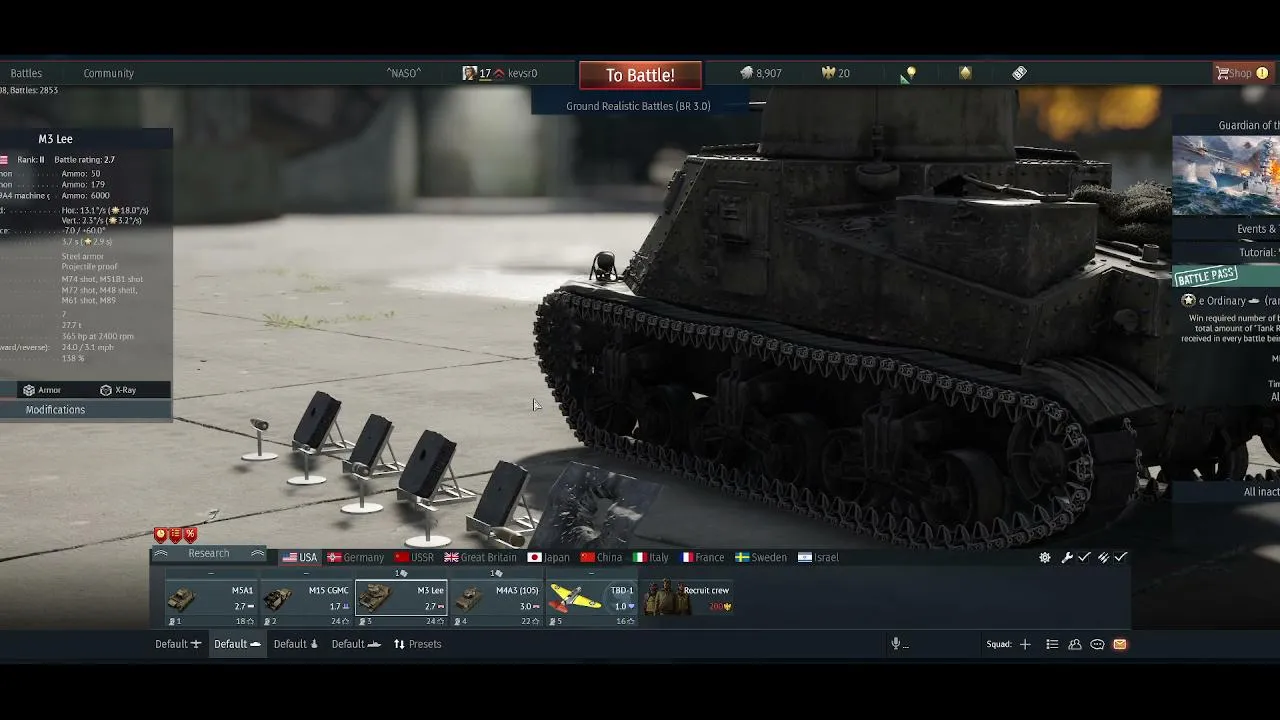
Task: Select the Japan nation tab
Action: tap(548, 558)
